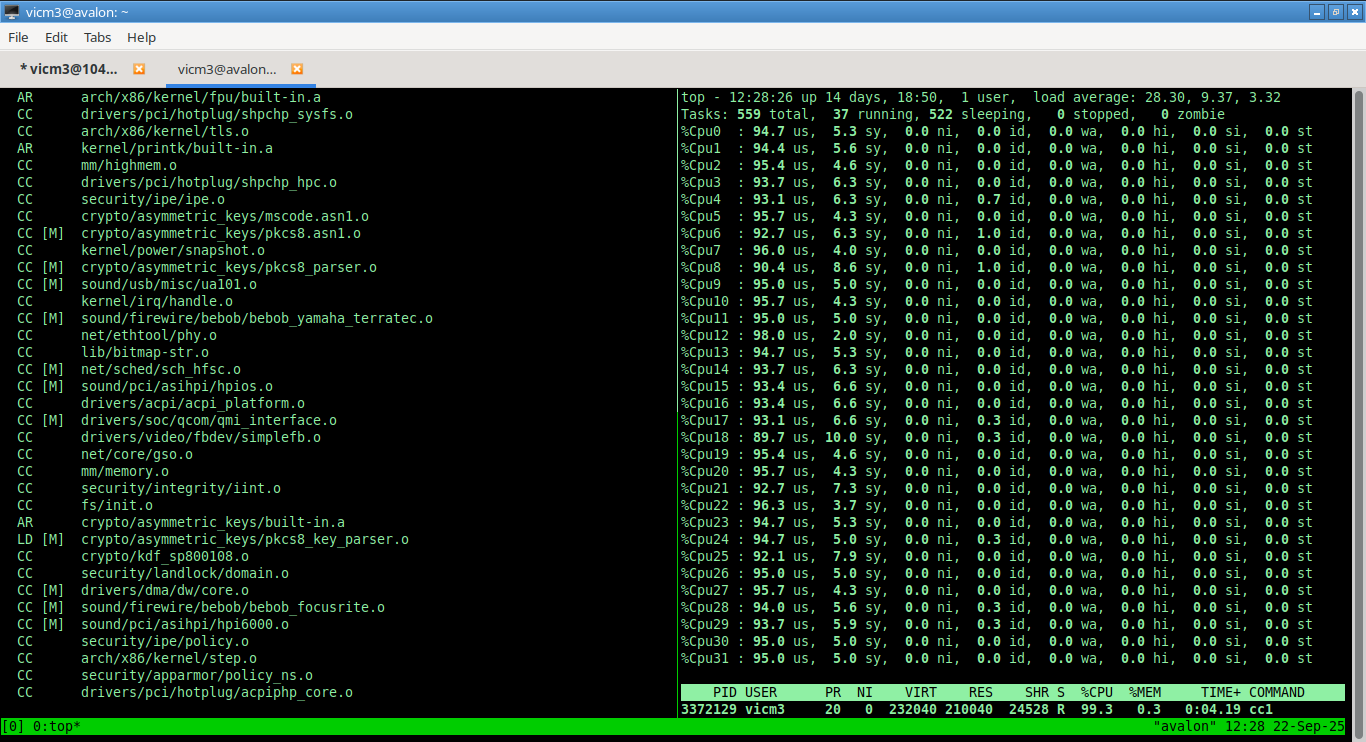Screen dimensions: 1366x742
Task: Open the Help menu
Action: (142, 37)
